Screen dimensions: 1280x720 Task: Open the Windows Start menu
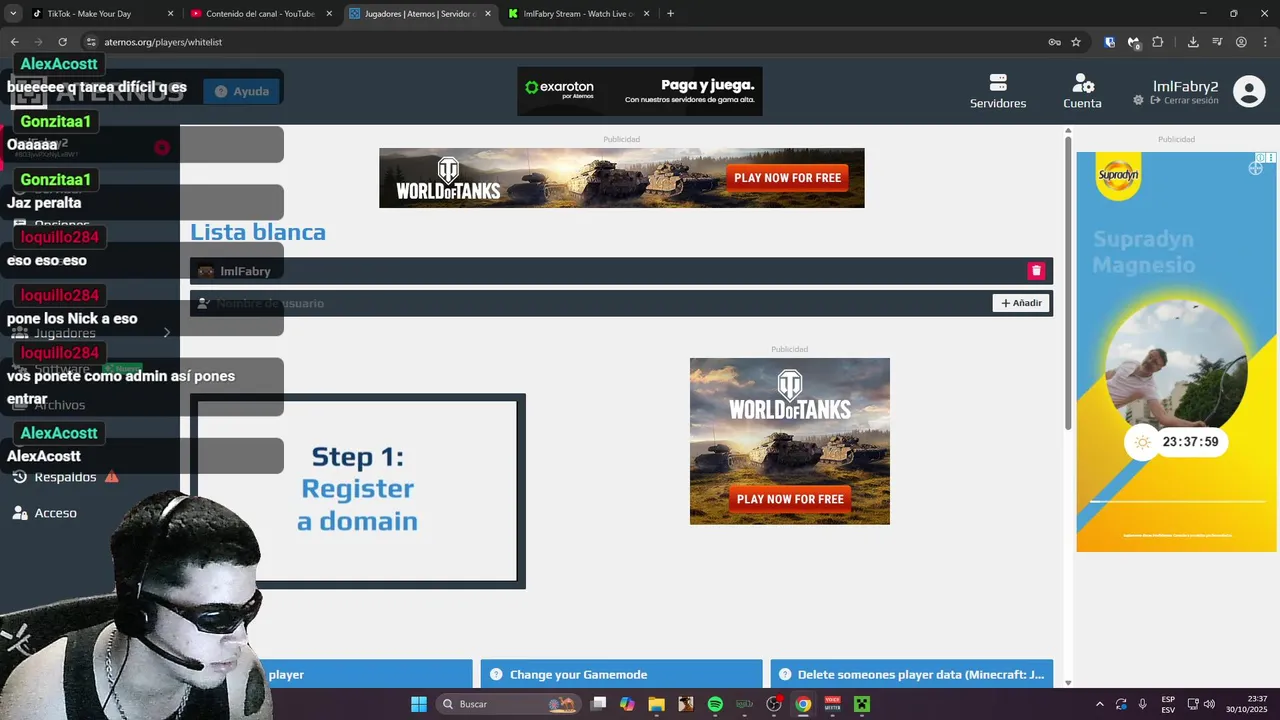[419, 704]
